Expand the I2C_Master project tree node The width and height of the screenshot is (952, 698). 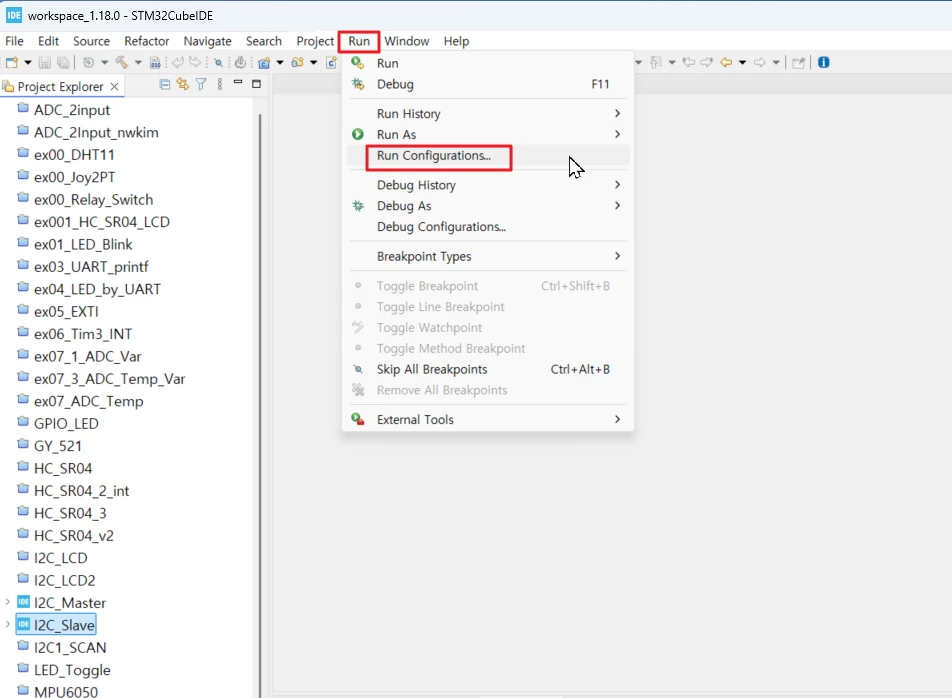pyautogui.click(x=7, y=602)
